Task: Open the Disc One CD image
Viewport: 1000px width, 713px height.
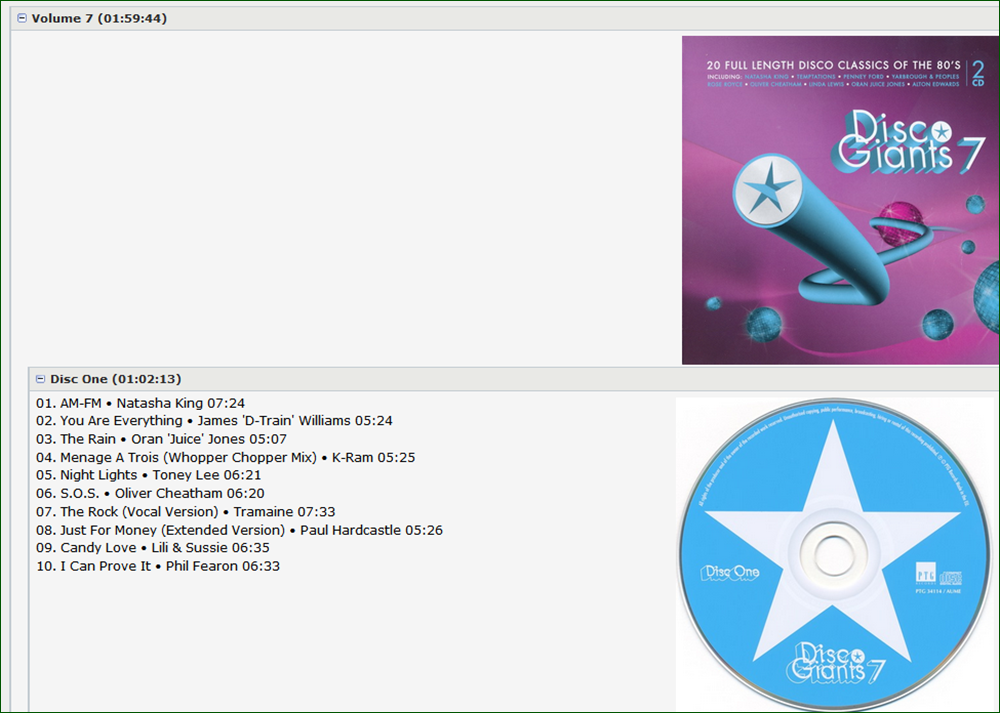Action: (x=835, y=554)
